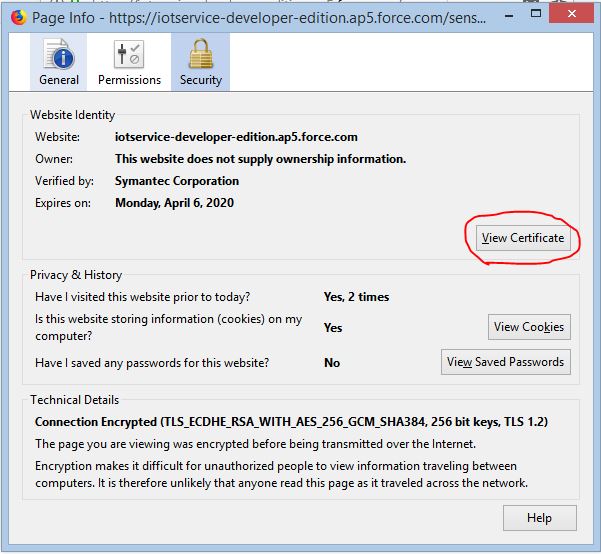The height and width of the screenshot is (554, 601).
Task: Click the 'Symantec Corporation' verifier text
Action: [177, 181]
